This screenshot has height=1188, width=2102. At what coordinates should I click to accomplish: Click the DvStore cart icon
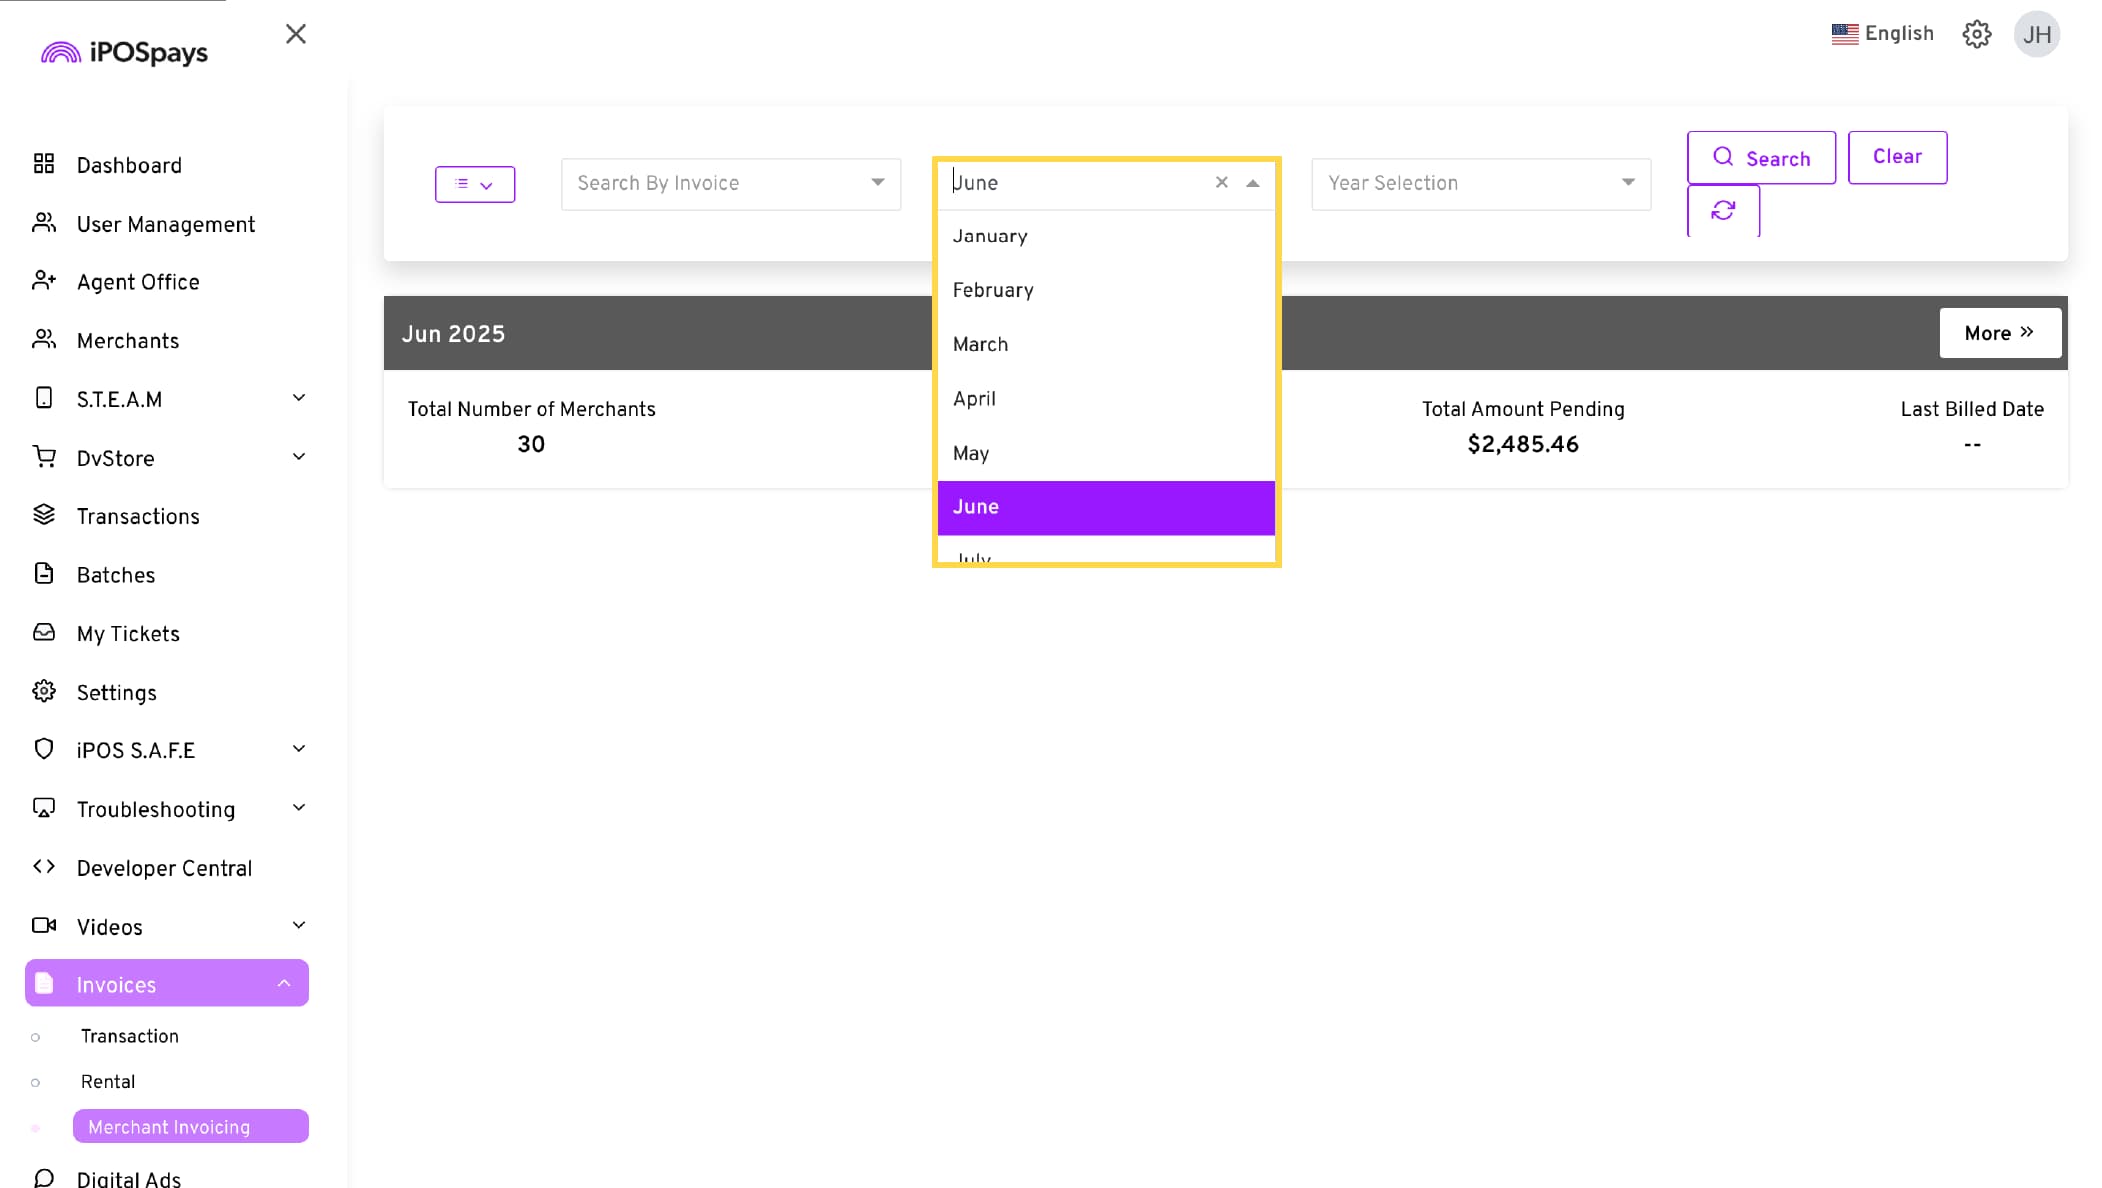coord(44,457)
